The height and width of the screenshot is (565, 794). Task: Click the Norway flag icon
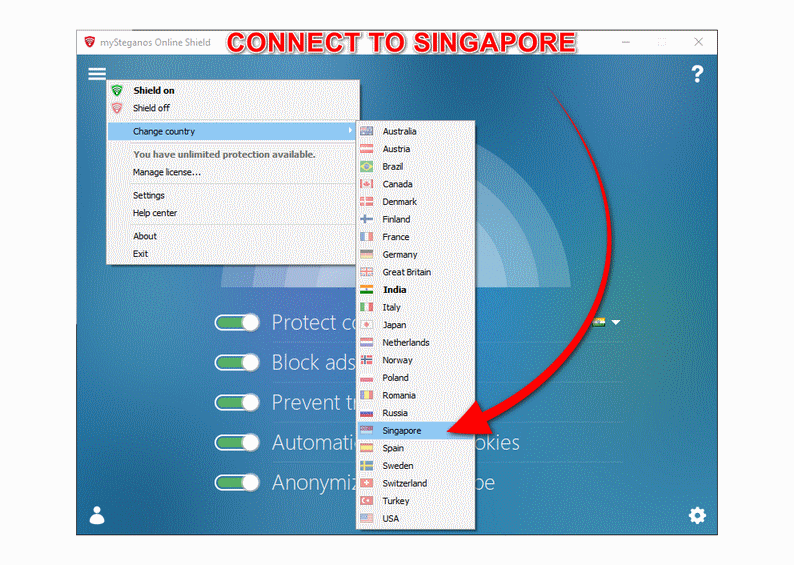pyautogui.click(x=367, y=360)
